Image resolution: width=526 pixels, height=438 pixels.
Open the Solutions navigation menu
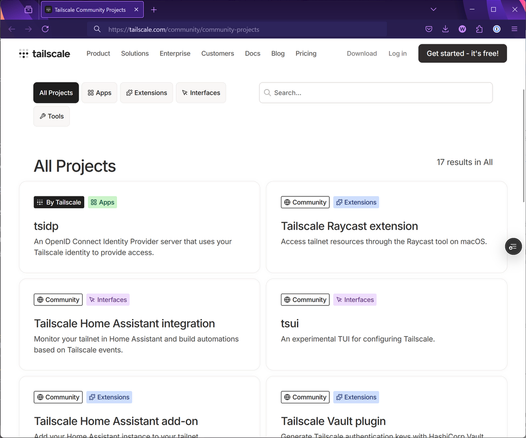135,53
